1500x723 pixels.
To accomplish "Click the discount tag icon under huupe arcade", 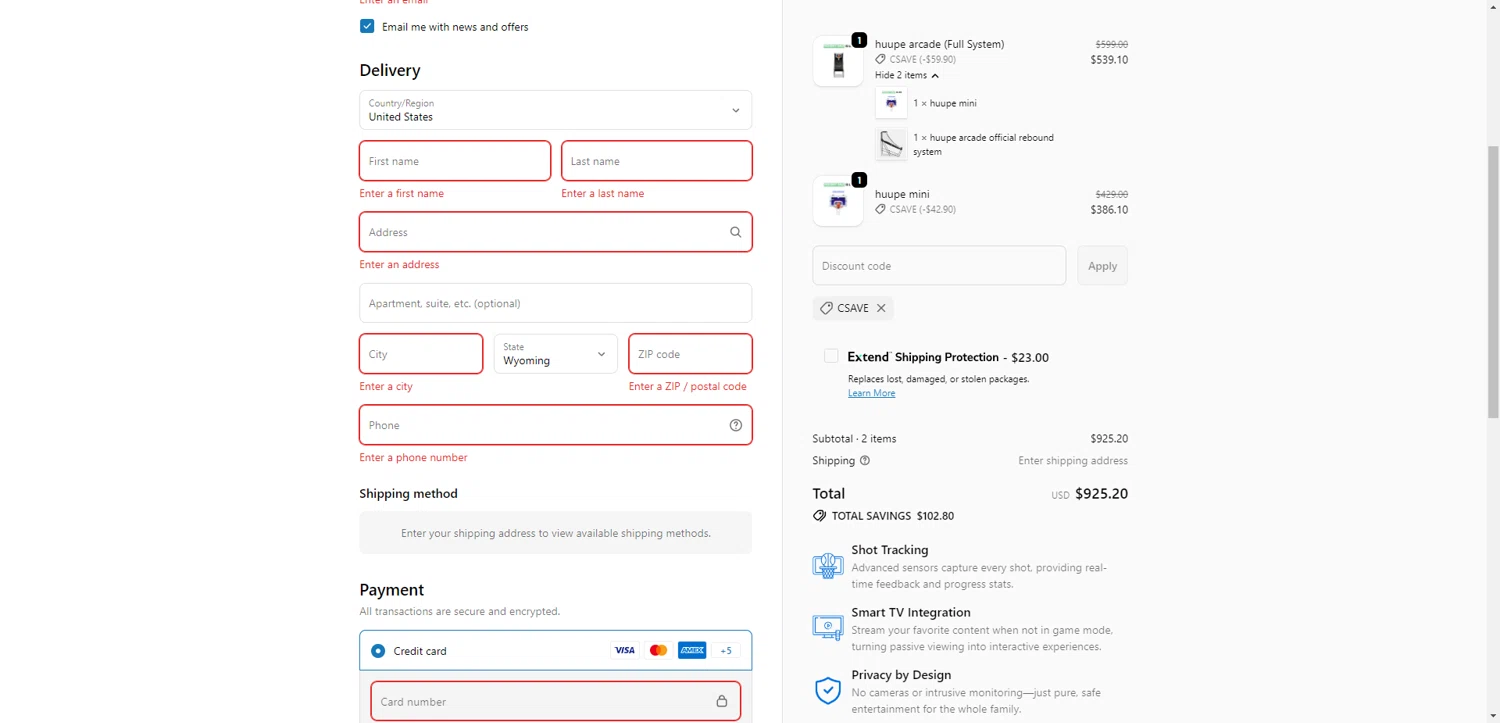I will tap(880, 59).
